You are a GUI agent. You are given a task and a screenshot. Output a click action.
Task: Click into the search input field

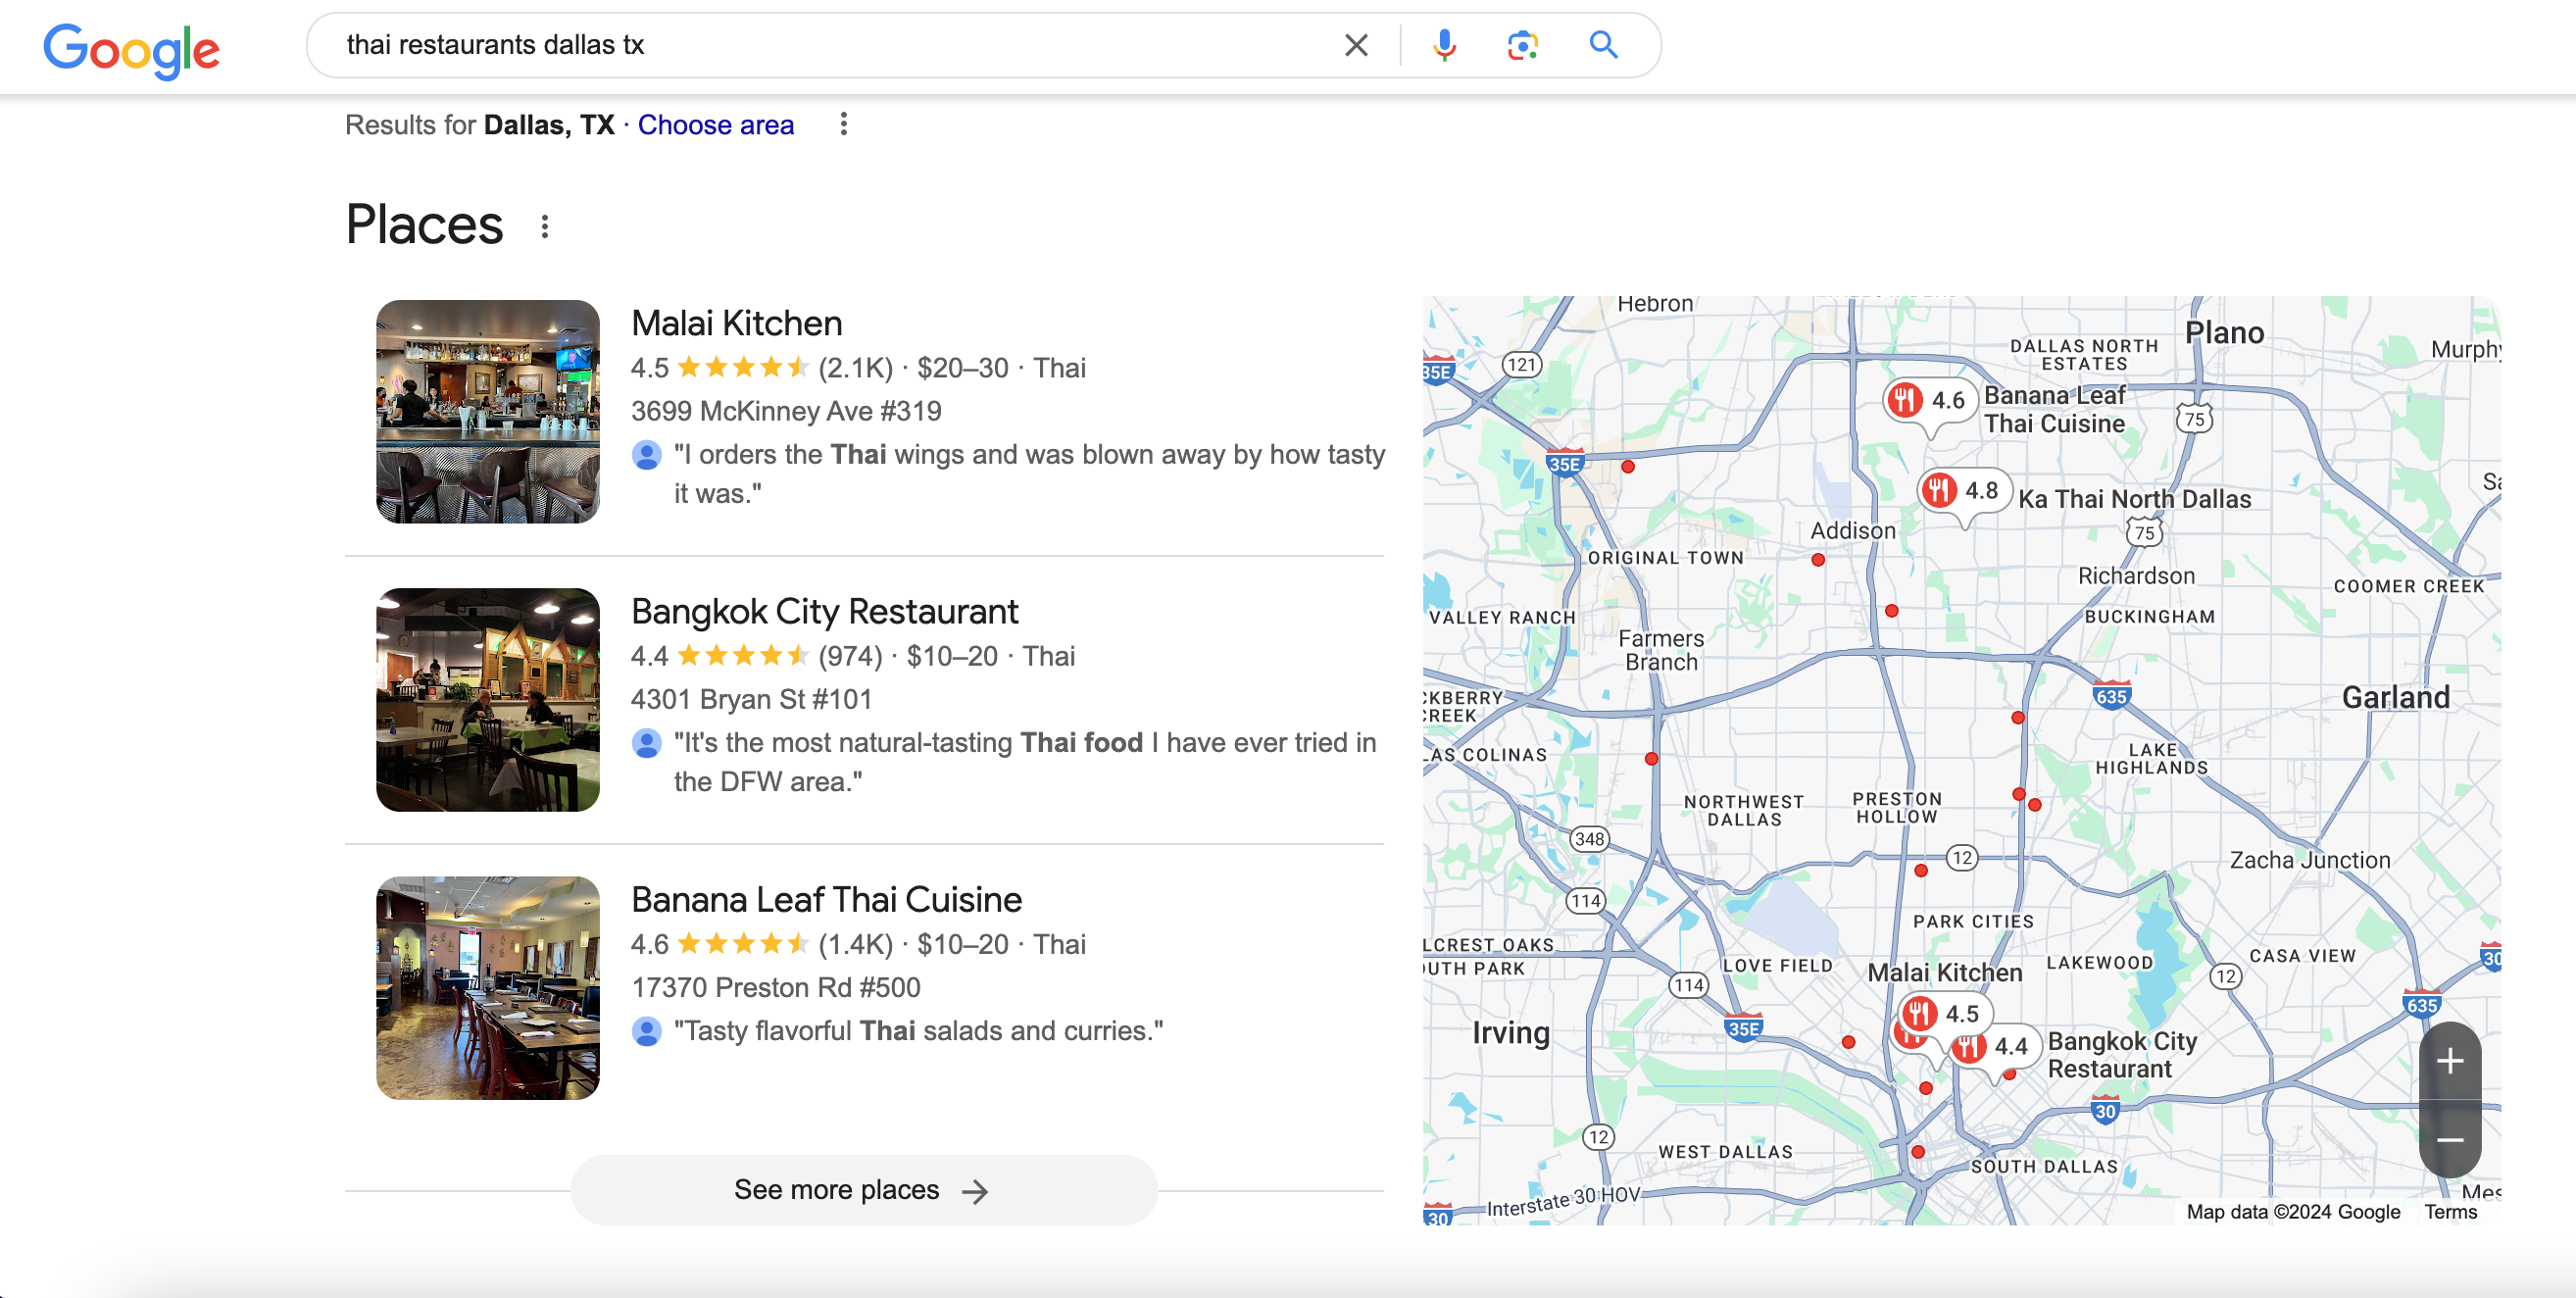pyautogui.click(x=830, y=45)
